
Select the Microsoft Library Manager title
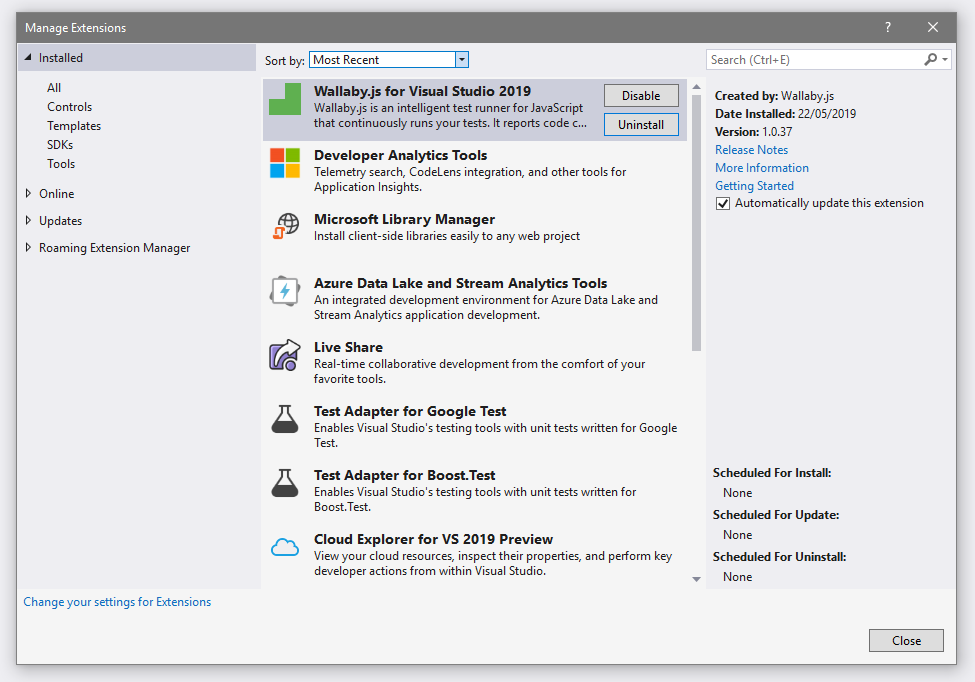click(404, 219)
